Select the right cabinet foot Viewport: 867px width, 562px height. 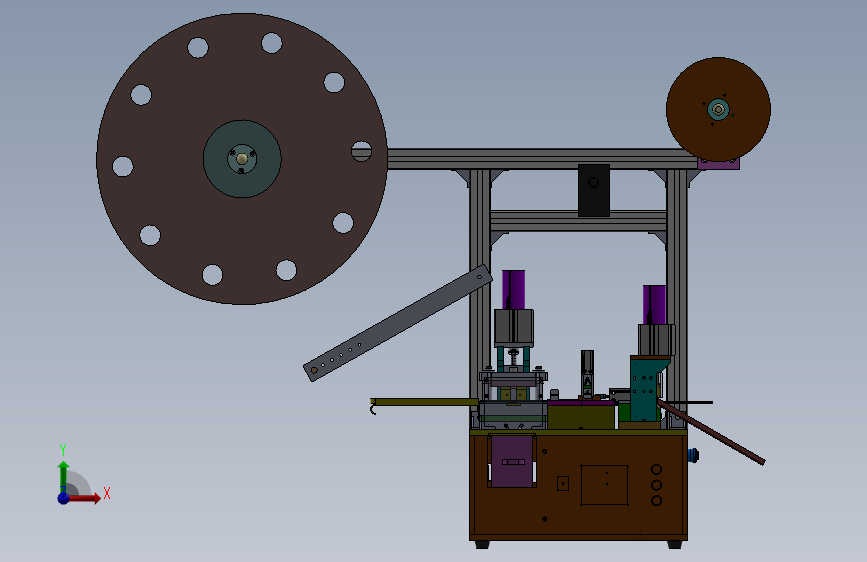(x=675, y=544)
